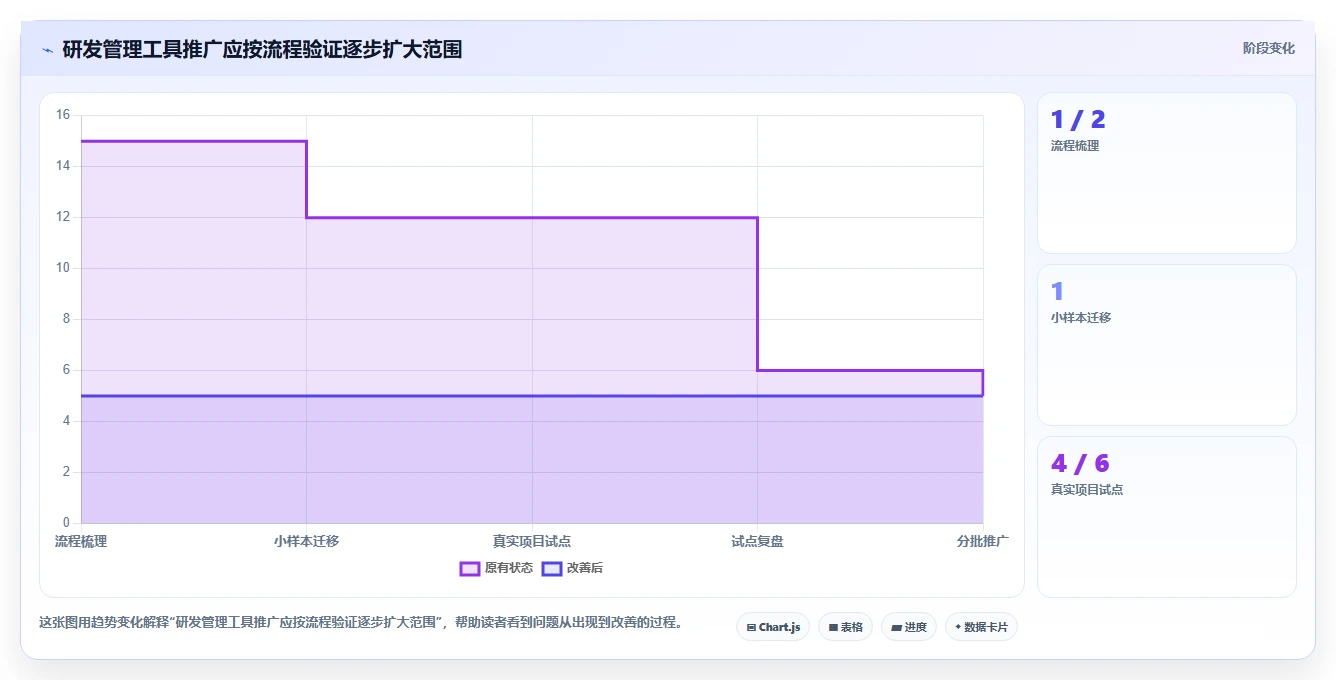Open the 小样本迁移 data card
Image resolution: width=1336 pixels, height=680 pixels.
1167,345
